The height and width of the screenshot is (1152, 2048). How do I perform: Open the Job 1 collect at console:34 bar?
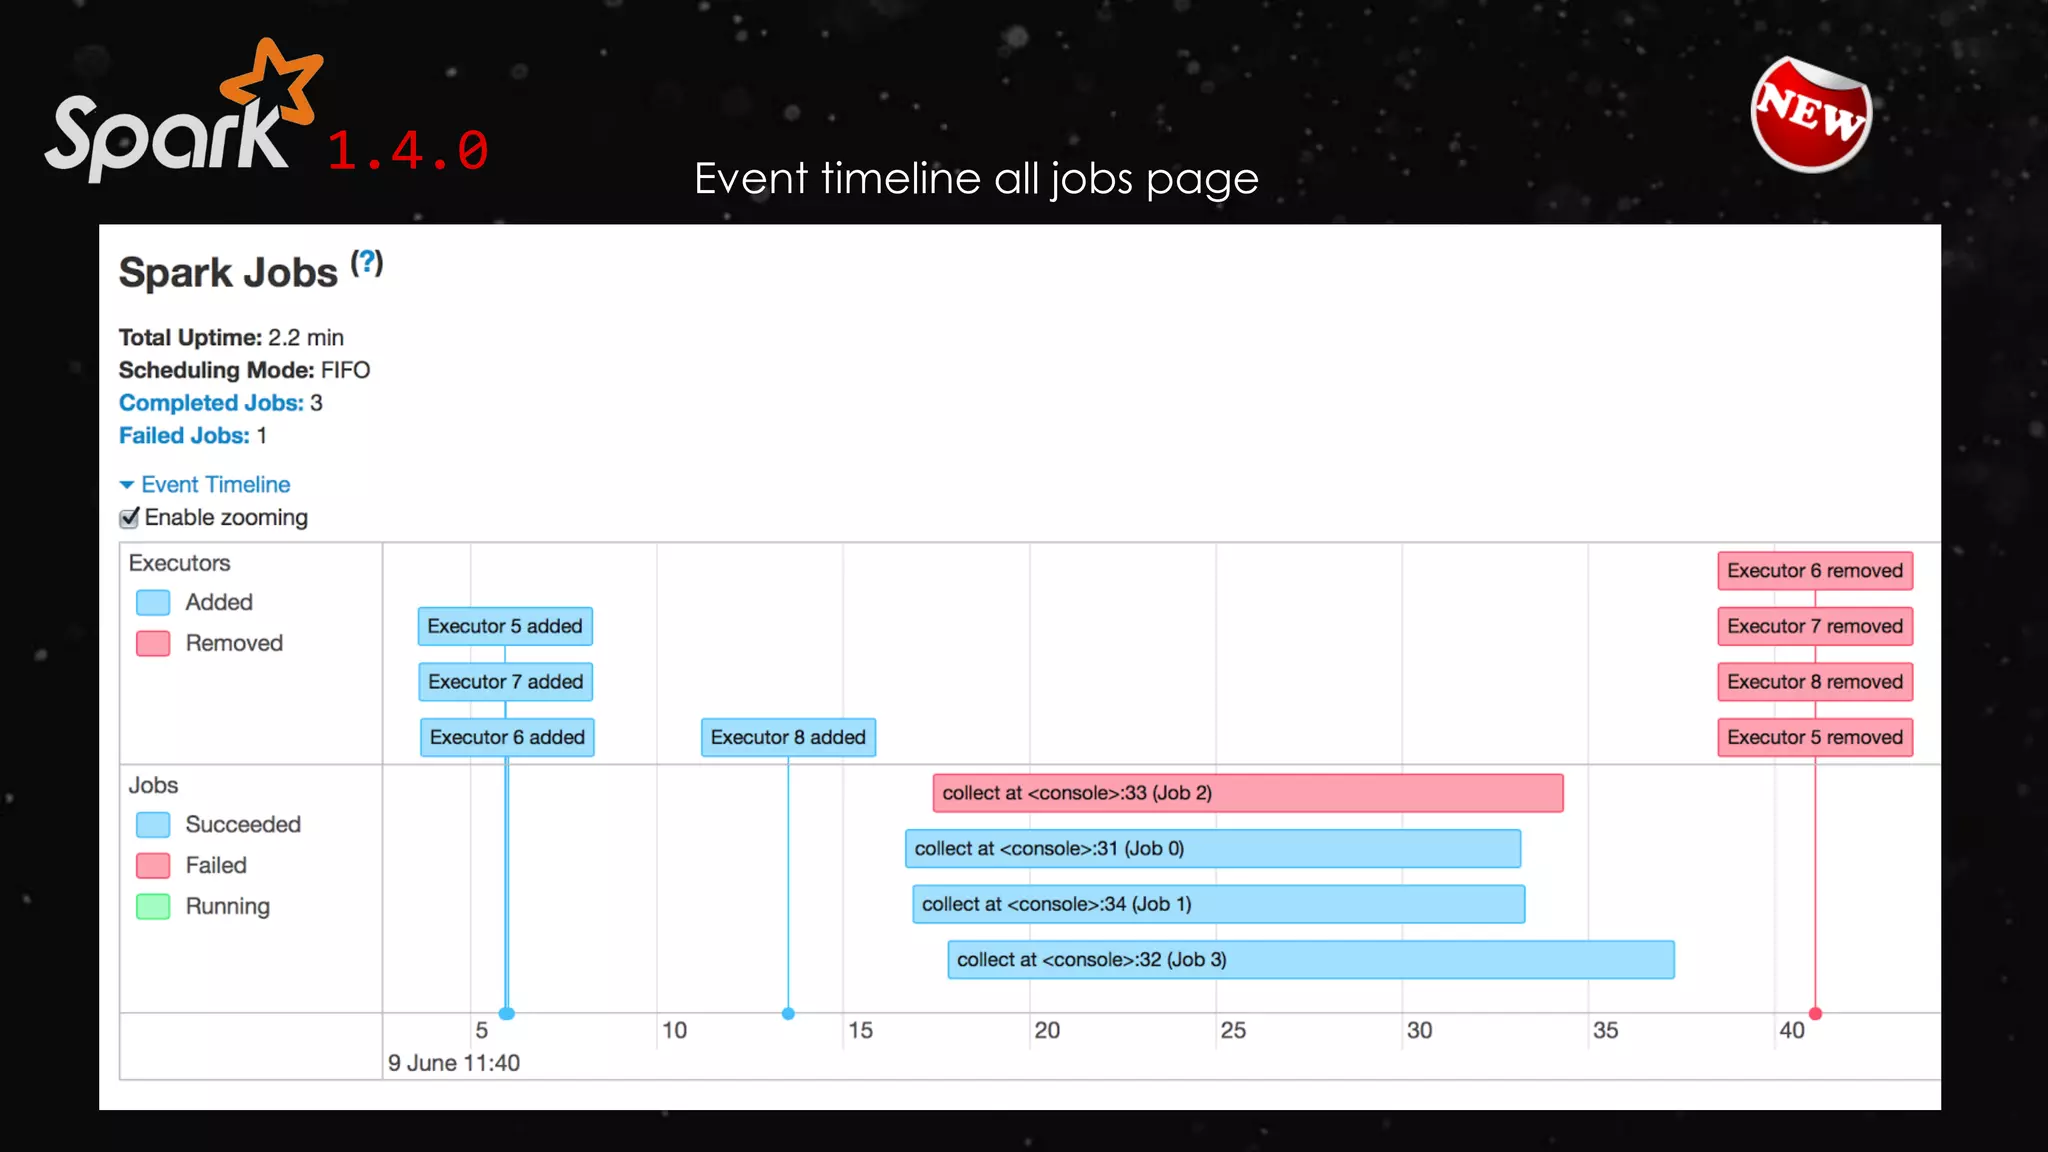pyautogui.click(x=1218, y=904)
